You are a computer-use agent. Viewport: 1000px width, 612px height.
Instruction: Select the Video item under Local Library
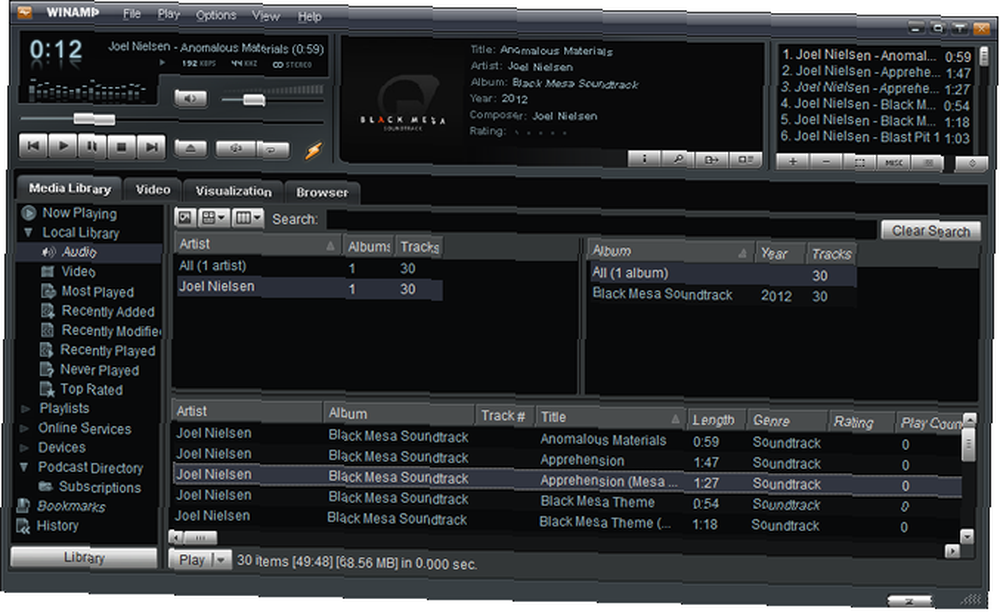[78, 272]
